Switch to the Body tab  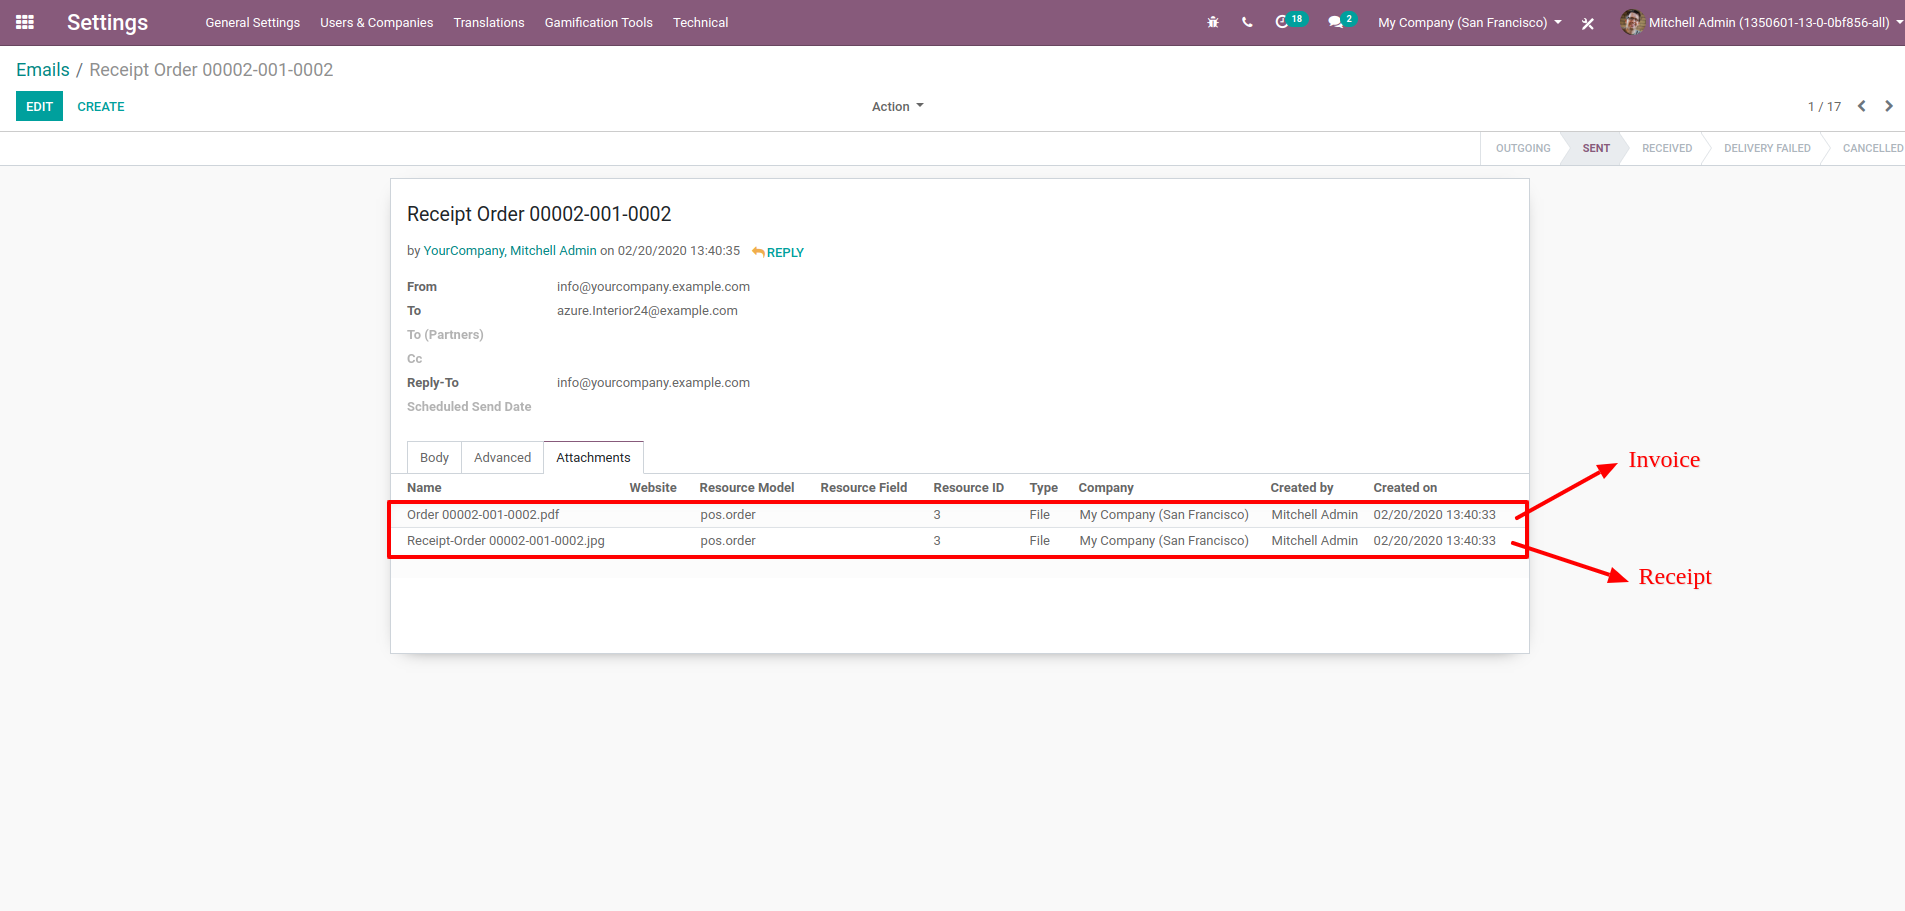434,457
